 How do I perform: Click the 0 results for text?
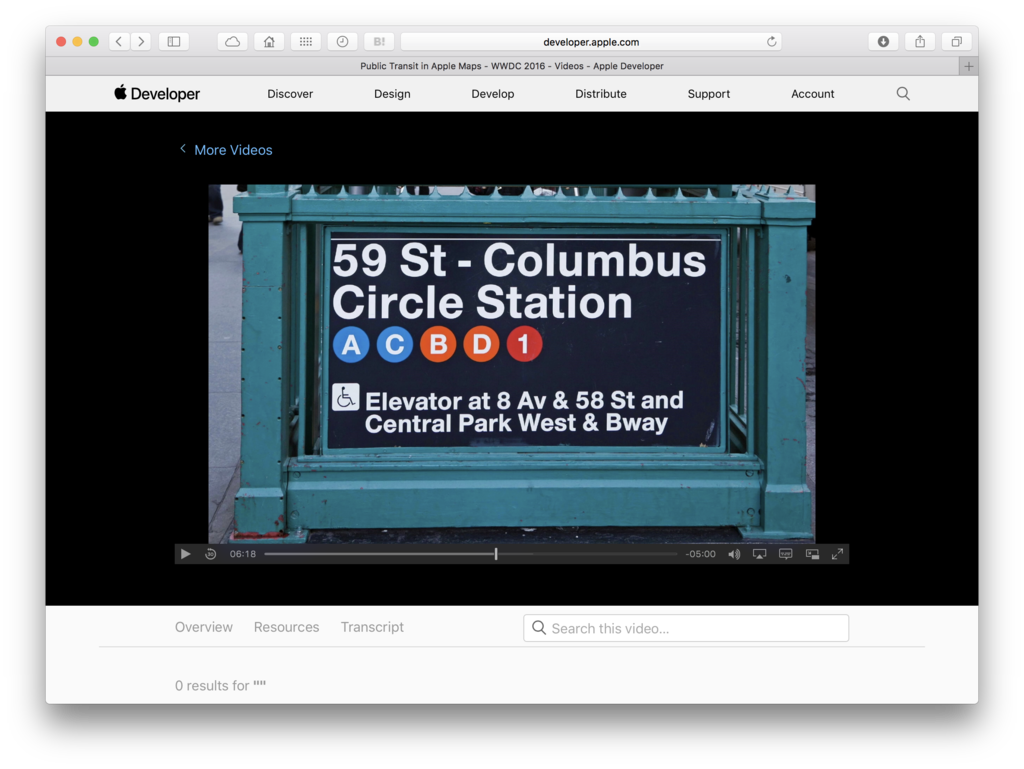(220, 685)
